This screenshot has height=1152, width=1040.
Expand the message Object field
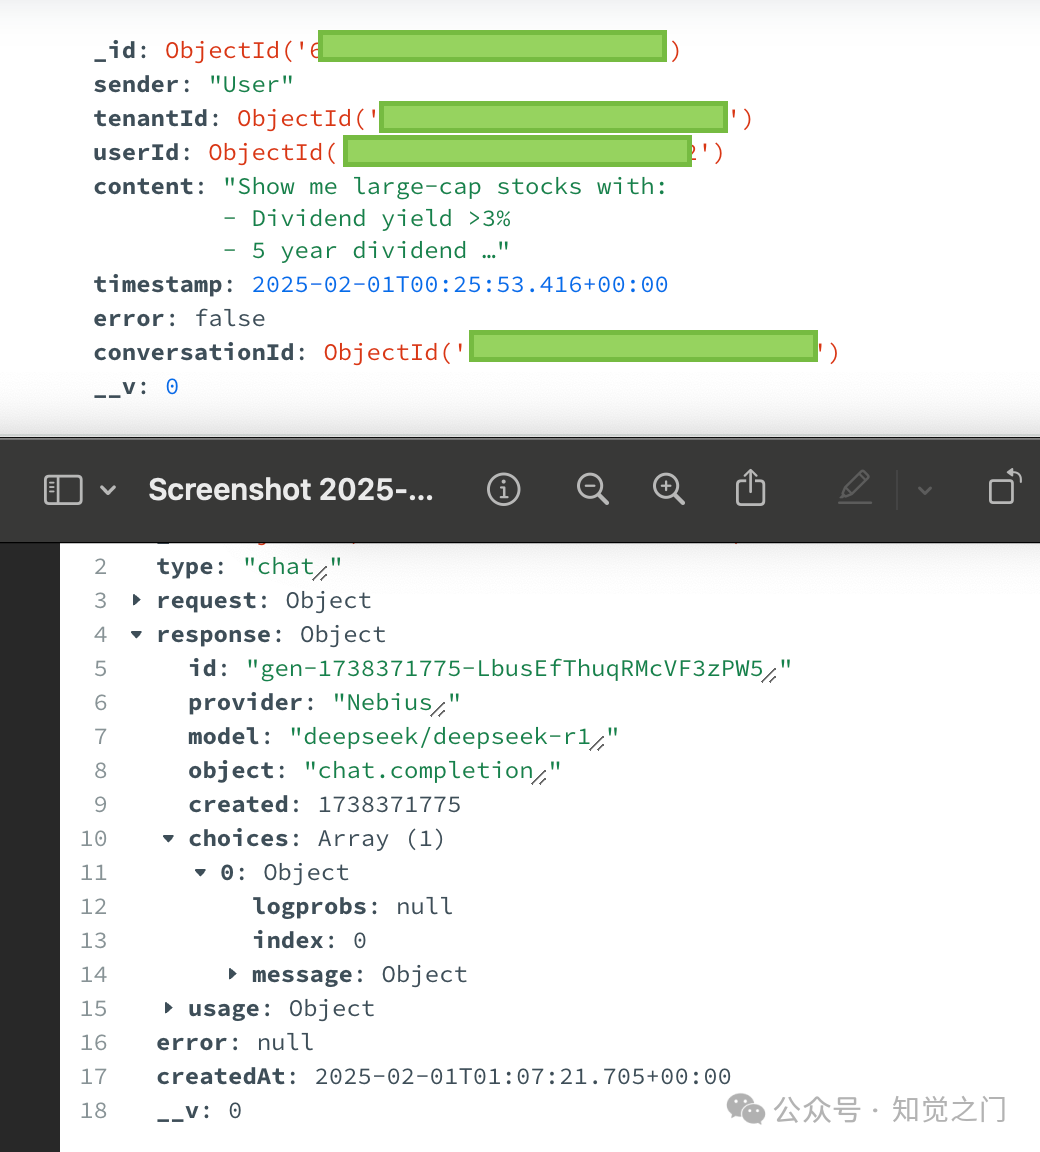click(x=232, y=974)
